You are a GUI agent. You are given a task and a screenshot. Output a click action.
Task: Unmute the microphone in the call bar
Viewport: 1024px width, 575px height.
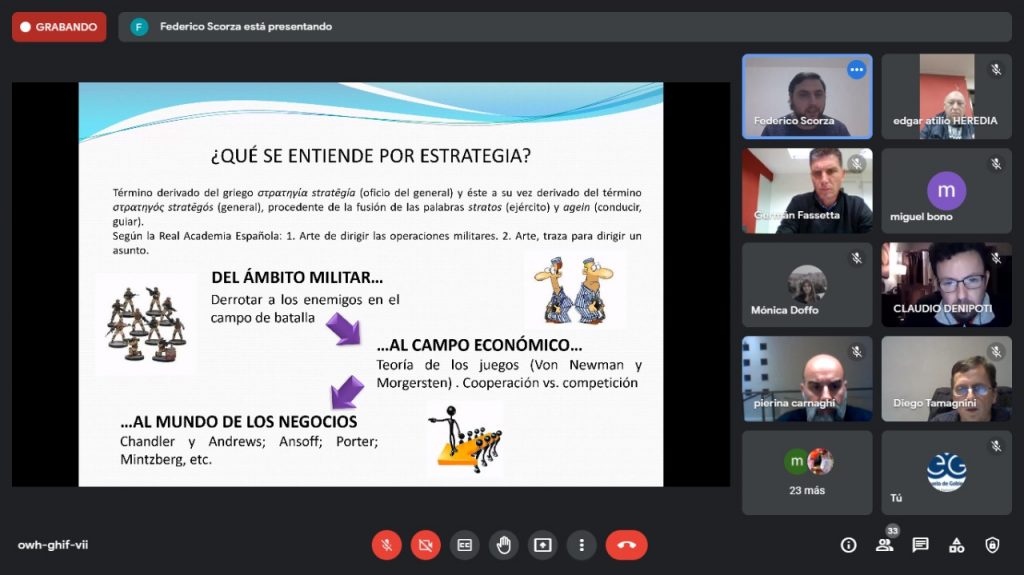pos(386,545)
